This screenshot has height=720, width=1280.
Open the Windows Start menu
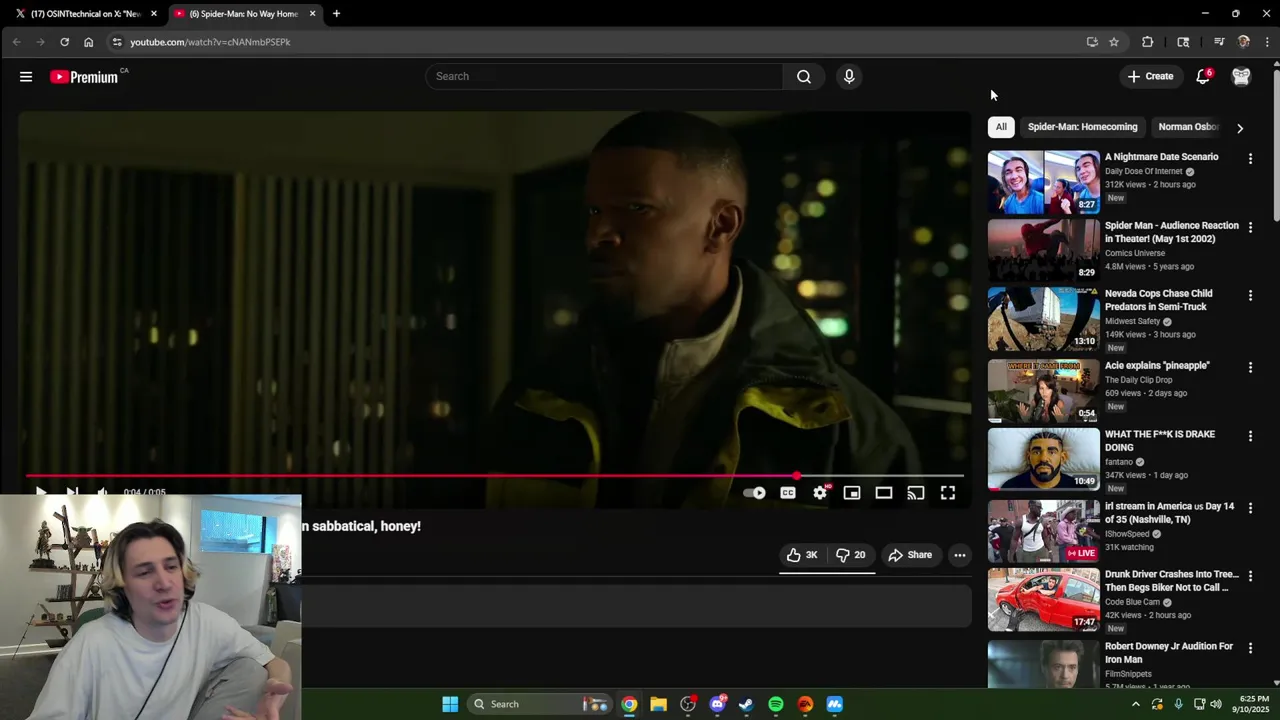[x=450, y=704]
